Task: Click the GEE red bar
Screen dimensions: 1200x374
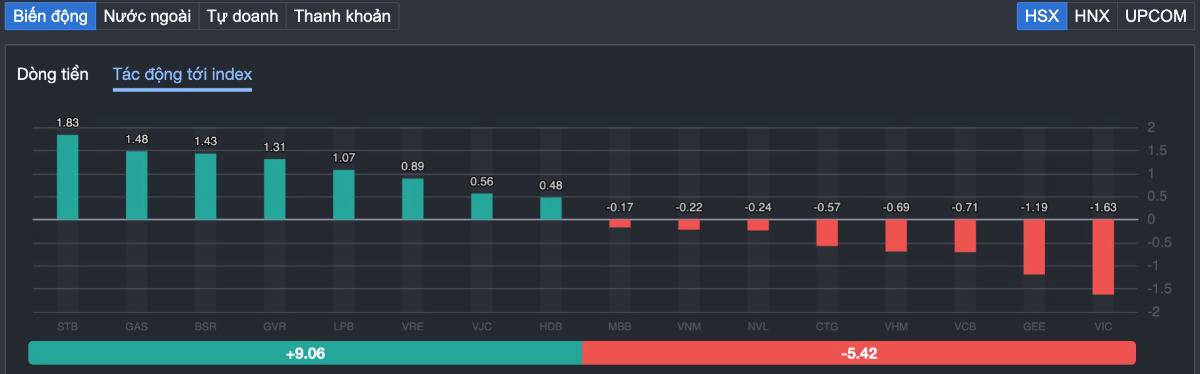Action: tap(1034, 246)
